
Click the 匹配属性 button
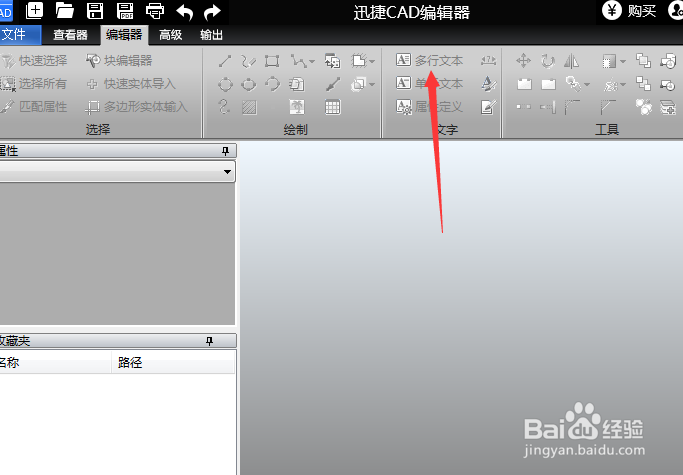click(x=34, y=106)
